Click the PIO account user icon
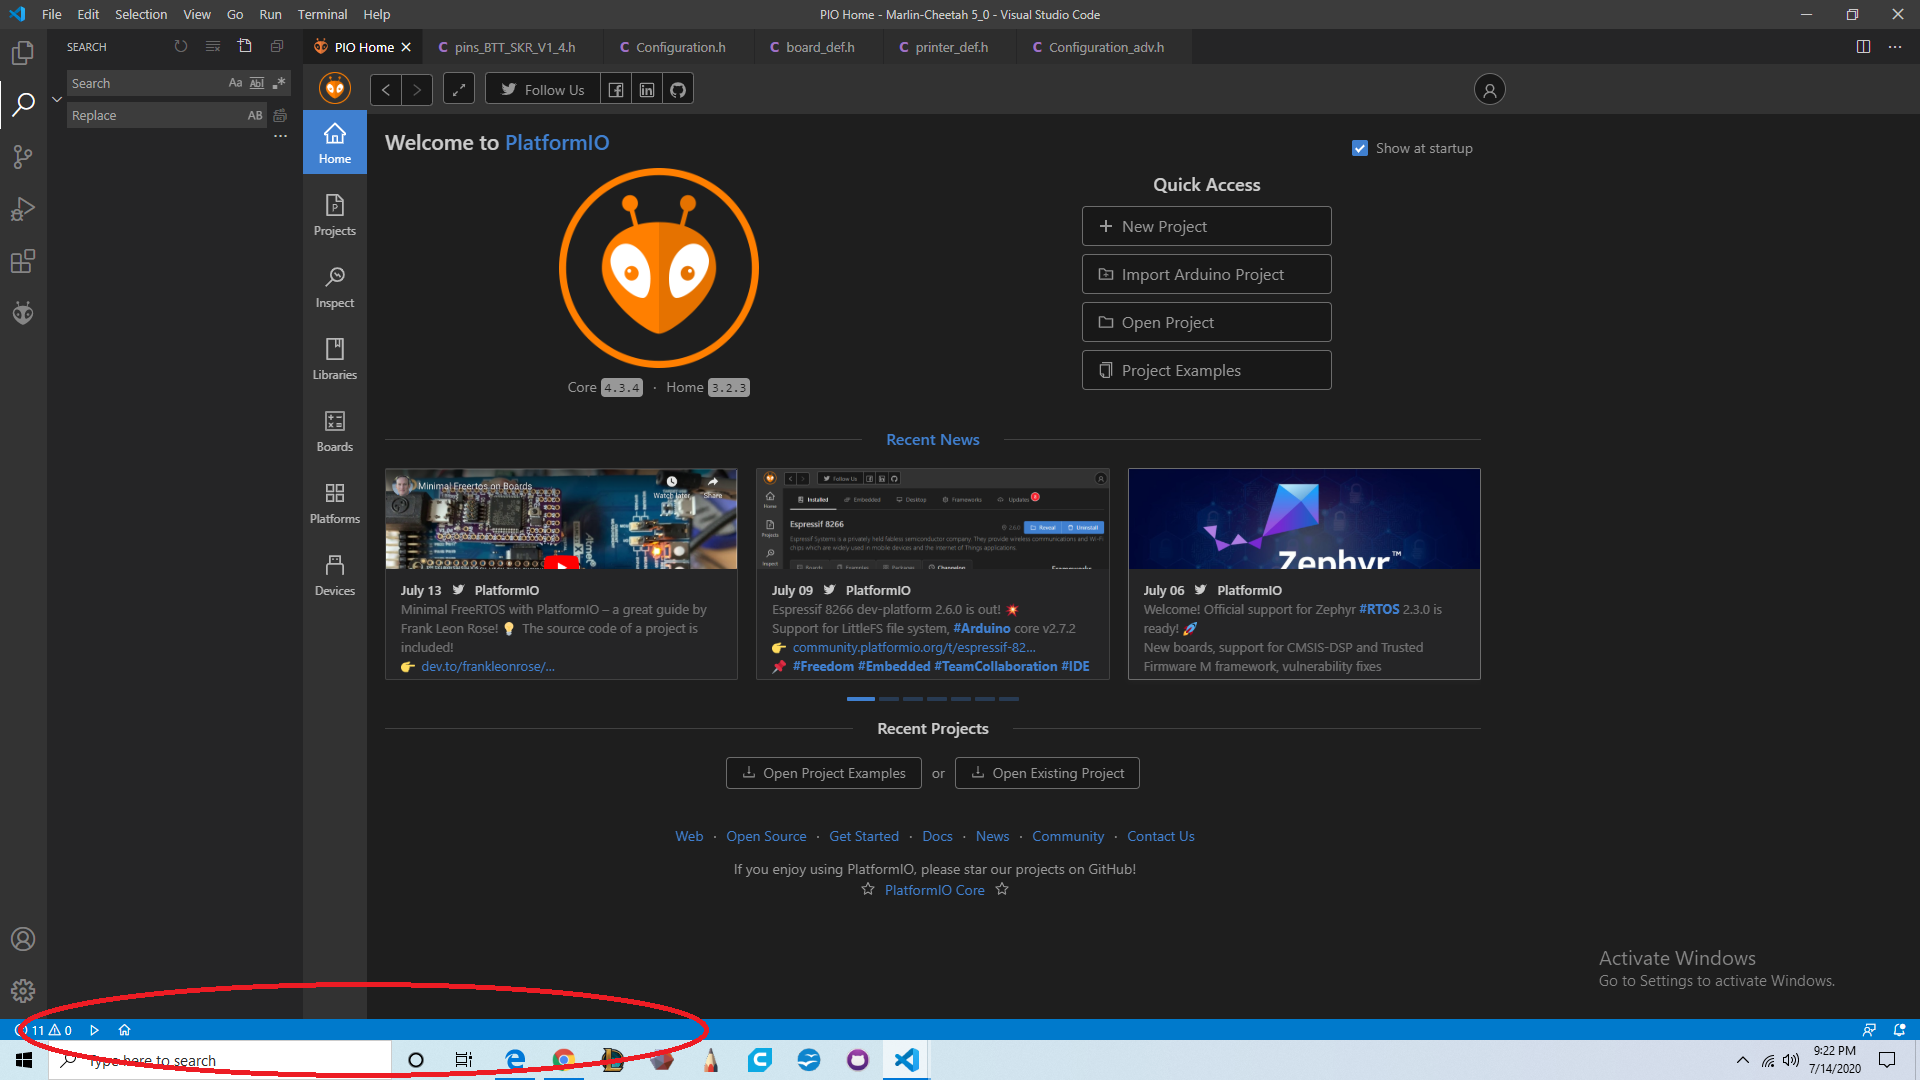 pyautogui.click(x=1489, y=90)
